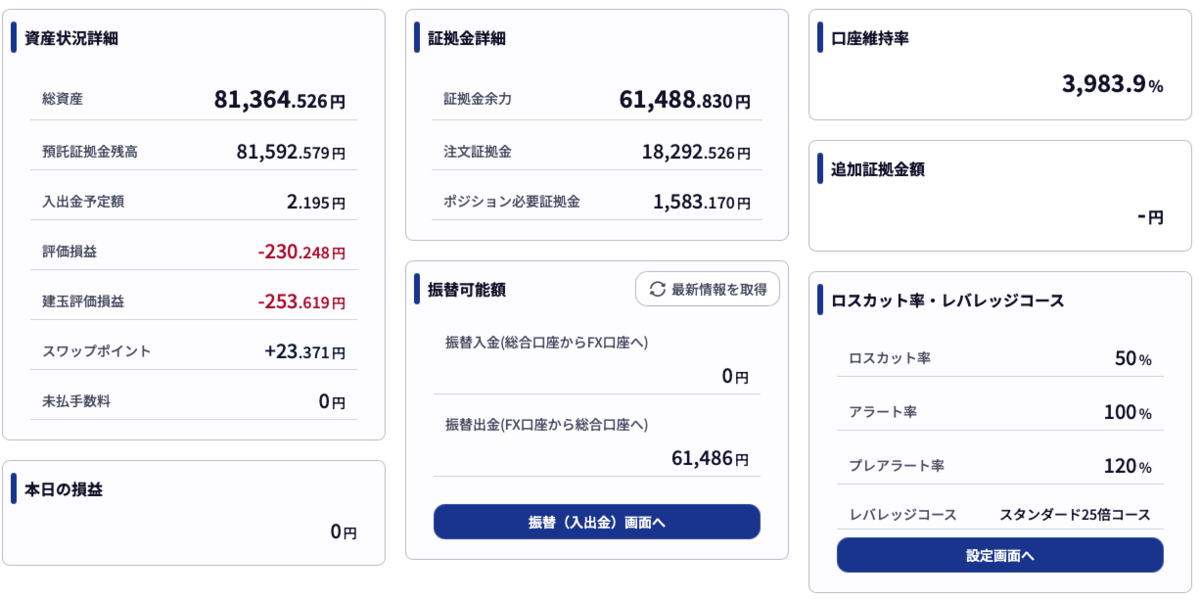Click the 証拠金余力 amount 61,488.830円
1200x600 pixels.
click(x=685, y=100)
